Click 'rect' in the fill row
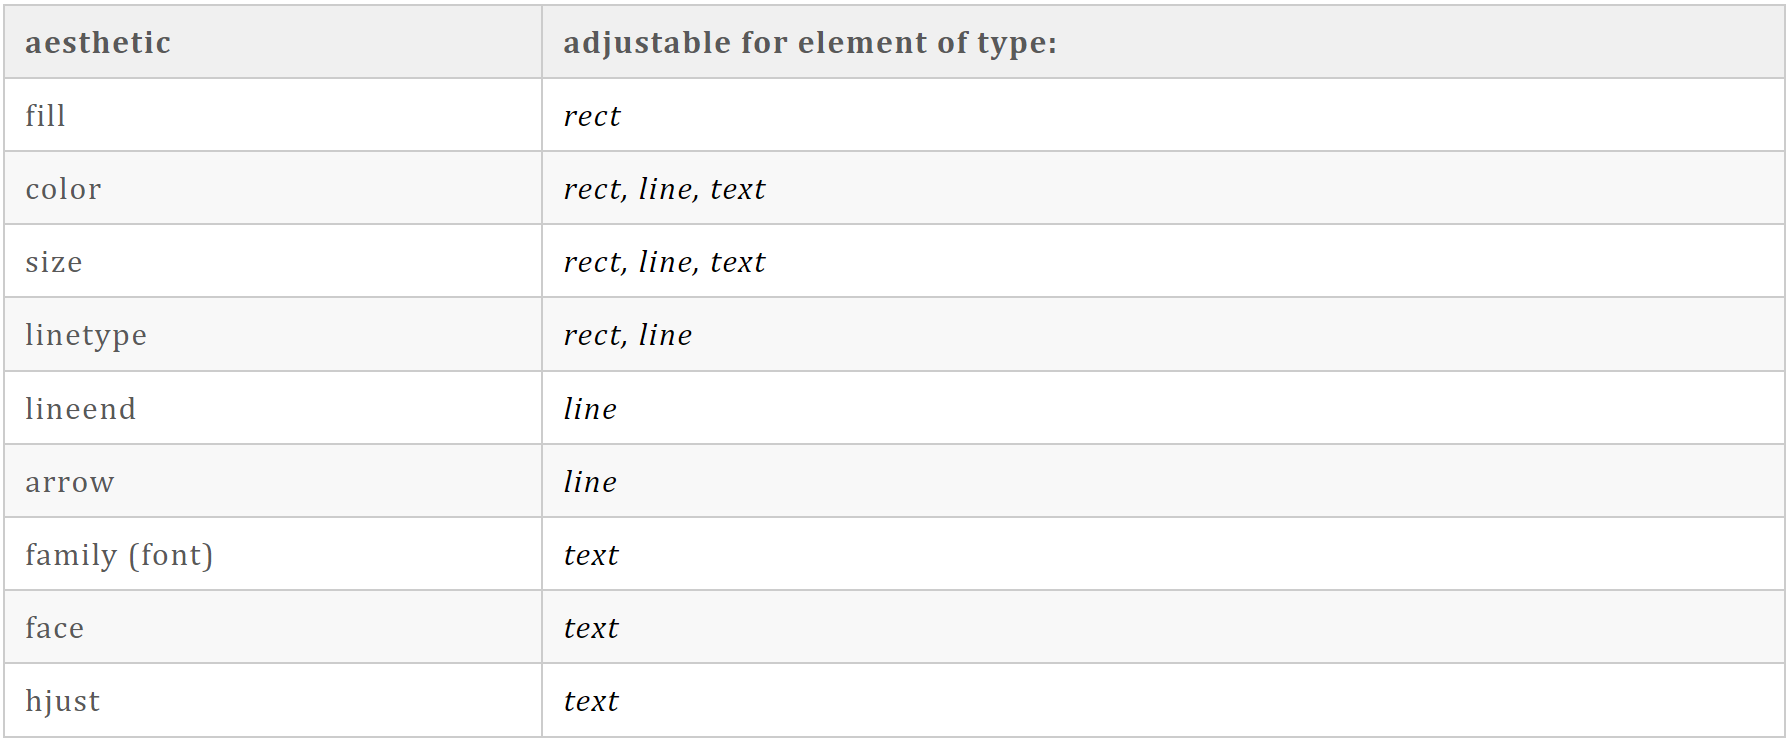This screenshot has height=740, width=1788. pos(592,116)
